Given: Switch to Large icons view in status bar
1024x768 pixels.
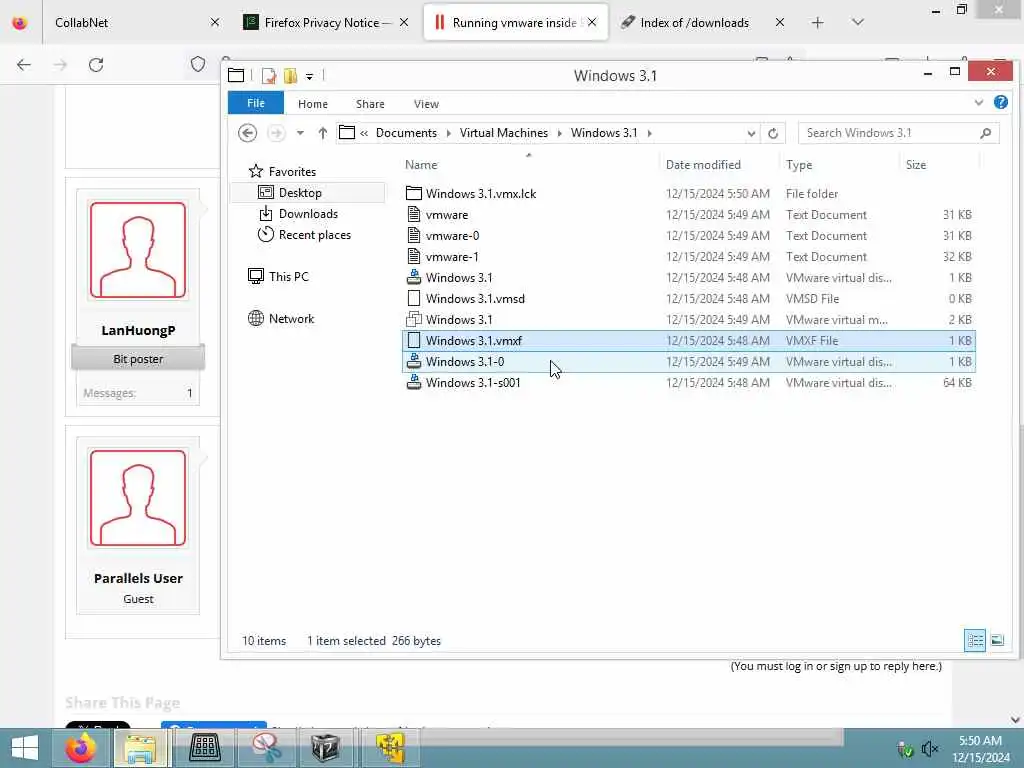Looking at the screenshot, I should coord(997,641).
